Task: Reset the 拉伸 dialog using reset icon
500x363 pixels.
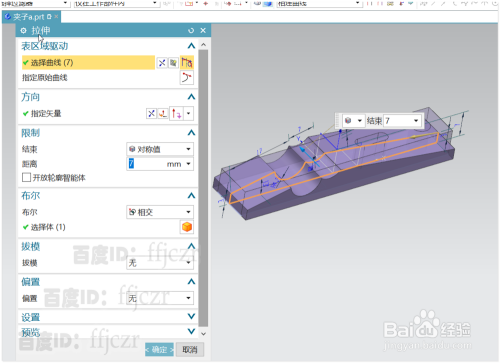Action: click(x=191, y=31)
